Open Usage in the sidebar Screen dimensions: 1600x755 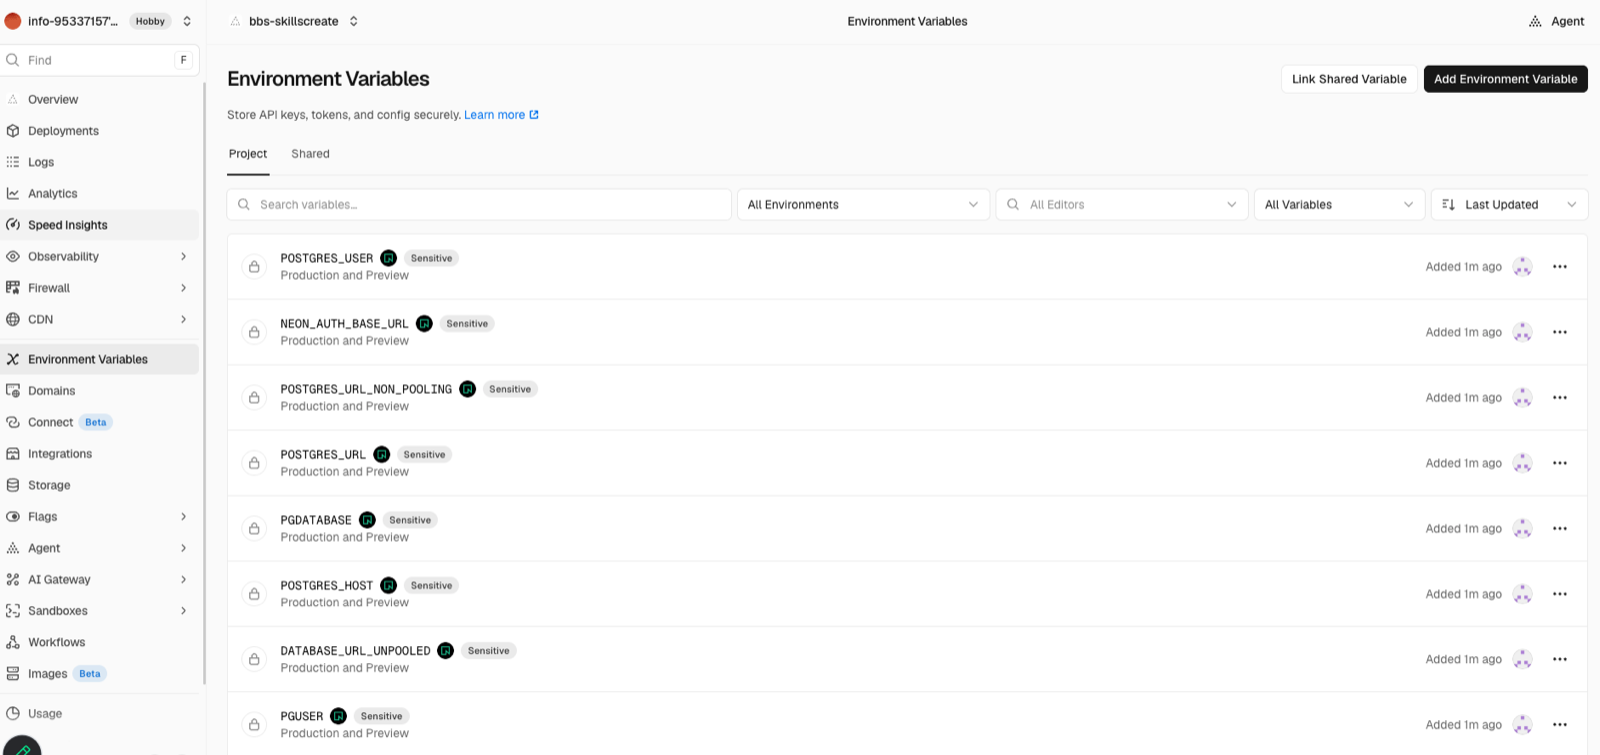click(100, 714)
